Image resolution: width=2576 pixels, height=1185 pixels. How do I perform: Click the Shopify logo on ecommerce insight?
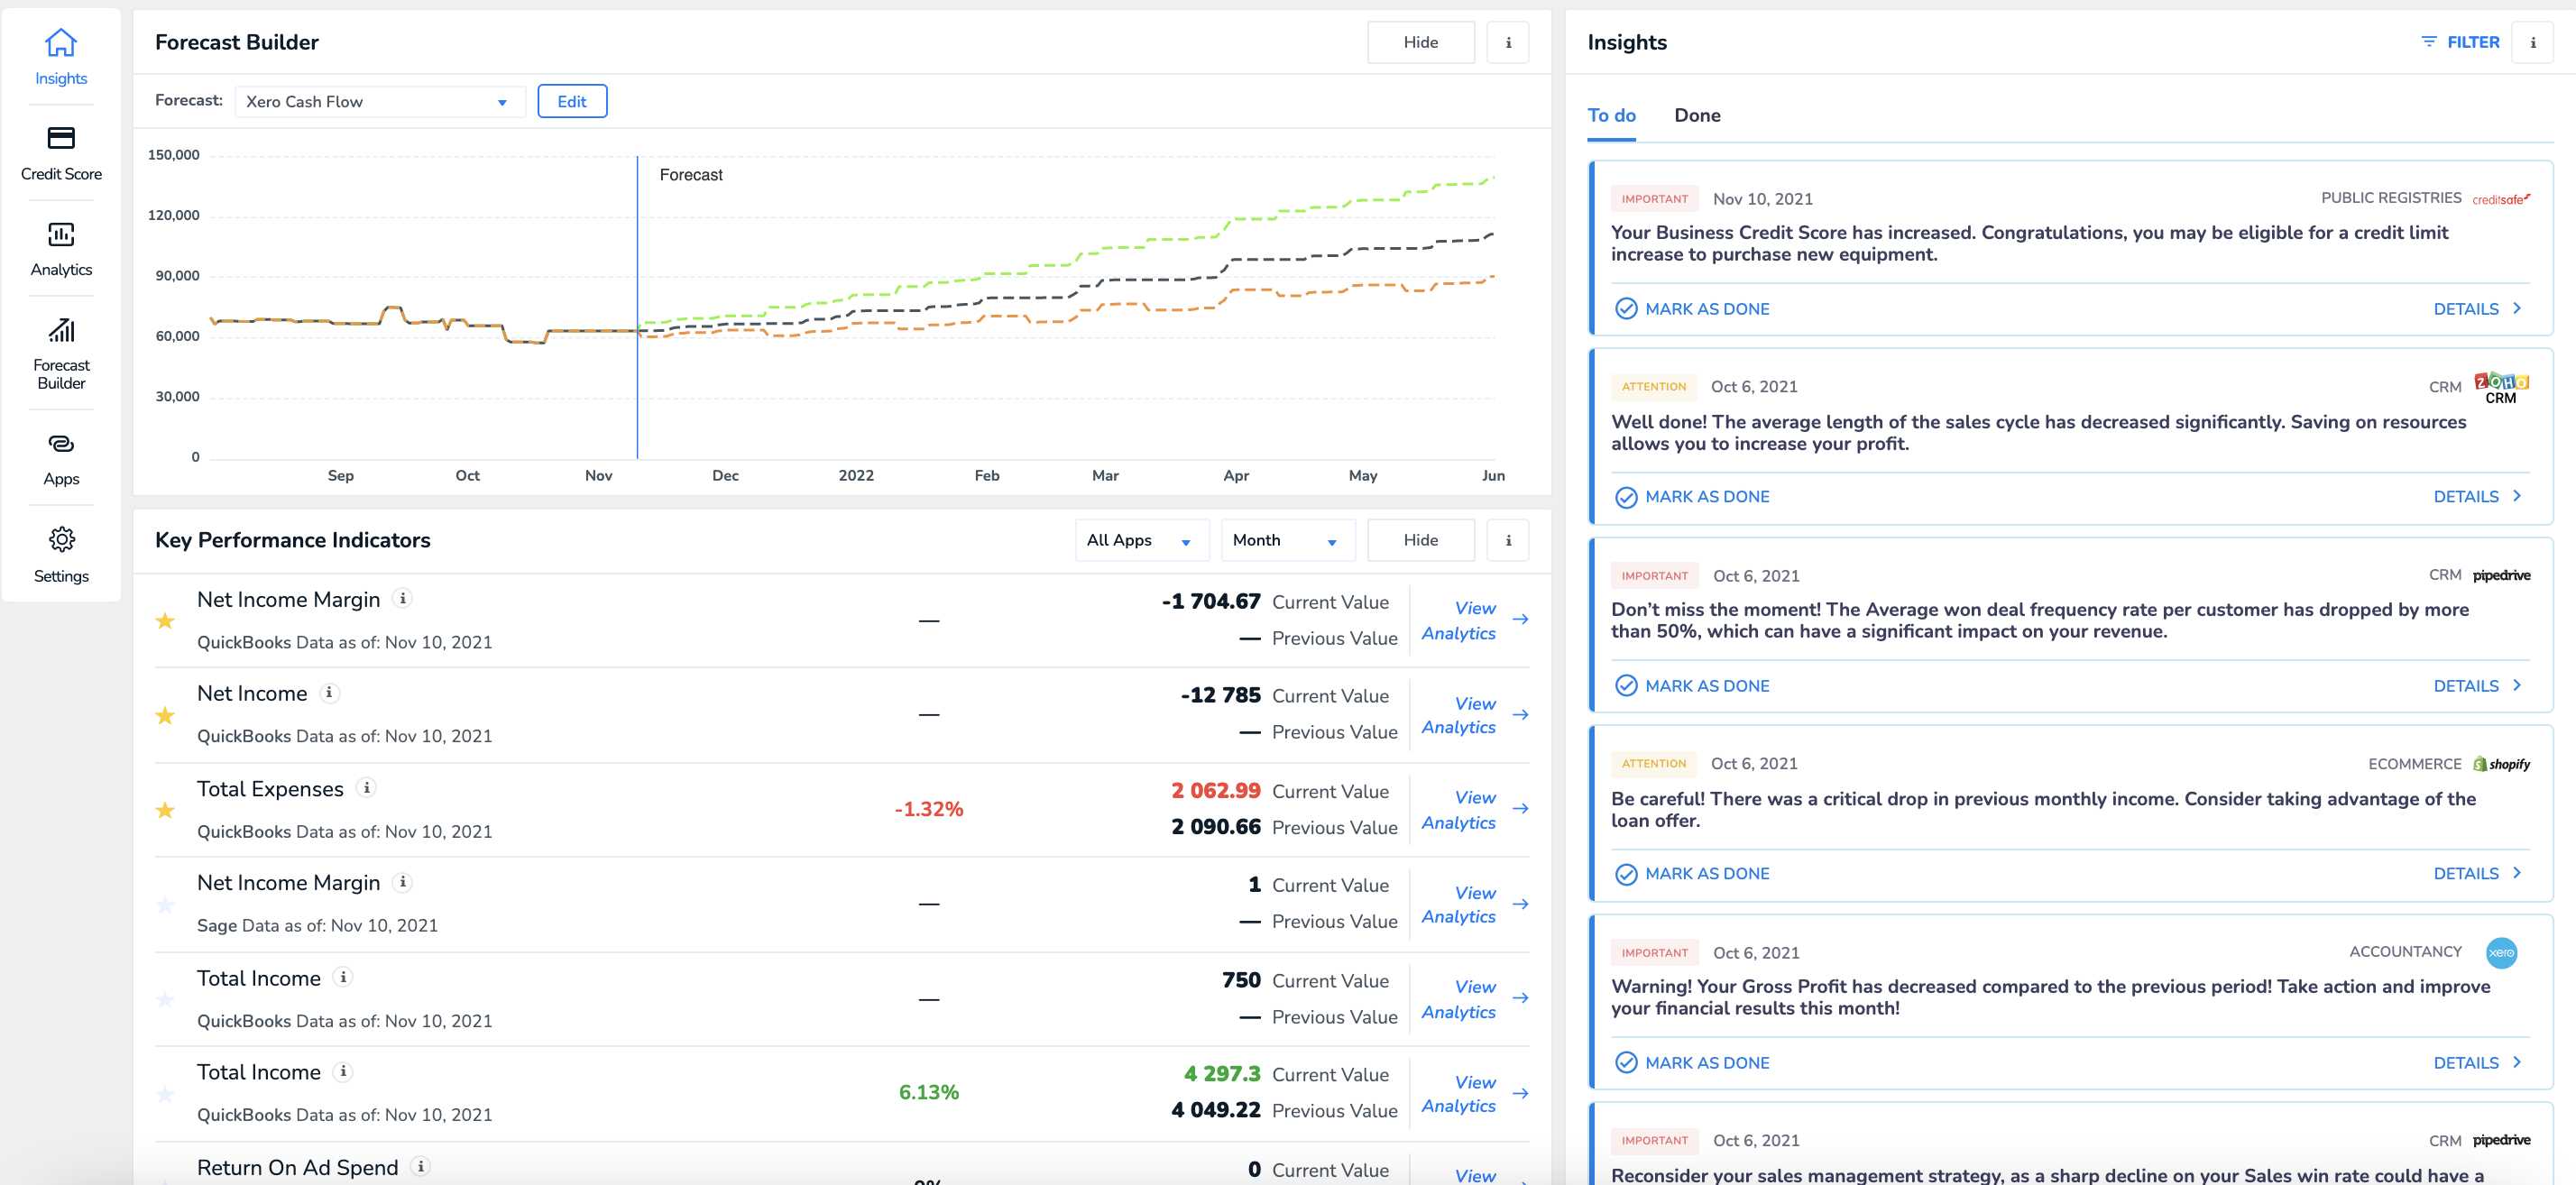(x=2501, y=764)
